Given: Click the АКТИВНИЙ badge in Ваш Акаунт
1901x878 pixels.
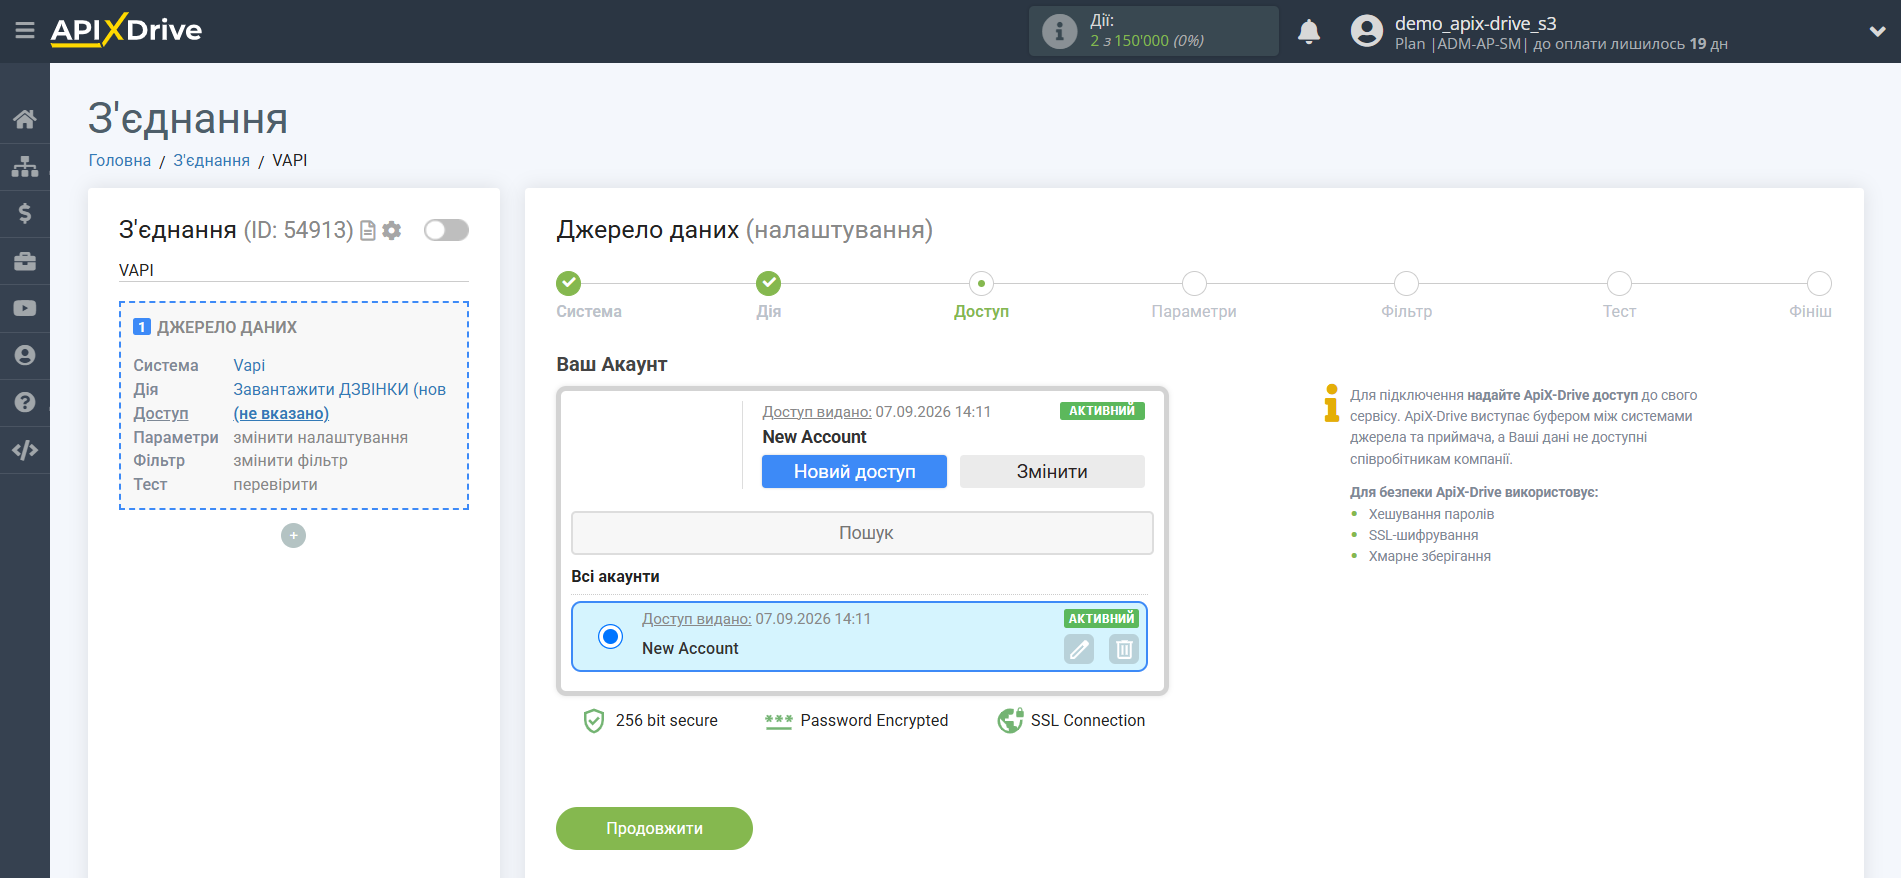Looking at the screenshot, I should [1102, 411].
